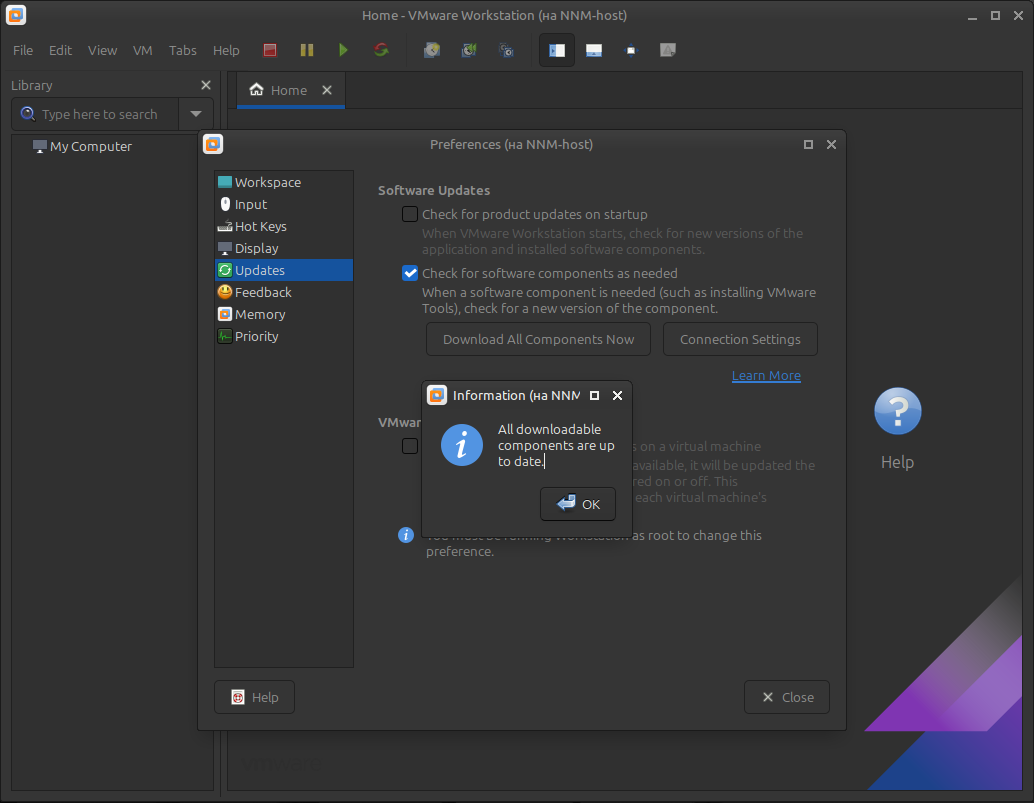Click the yellow suspend (pause) toolbar icon
This screenshot has width=1034, height=803.
pos(307,50)
